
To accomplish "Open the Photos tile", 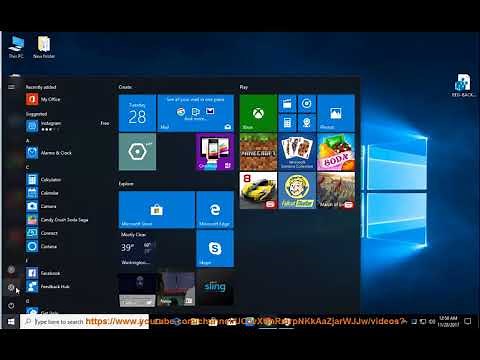I will click(x=336, y=113).
